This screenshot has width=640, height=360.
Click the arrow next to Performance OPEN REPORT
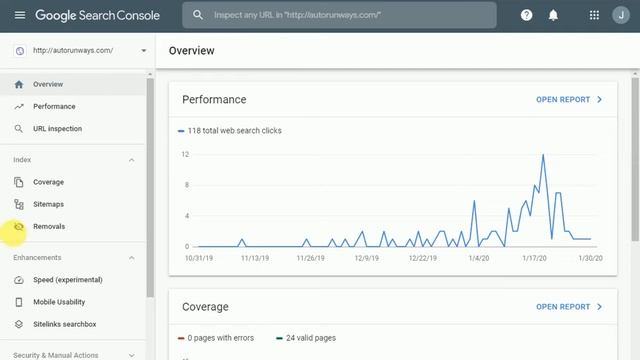[x=599, y=100]
